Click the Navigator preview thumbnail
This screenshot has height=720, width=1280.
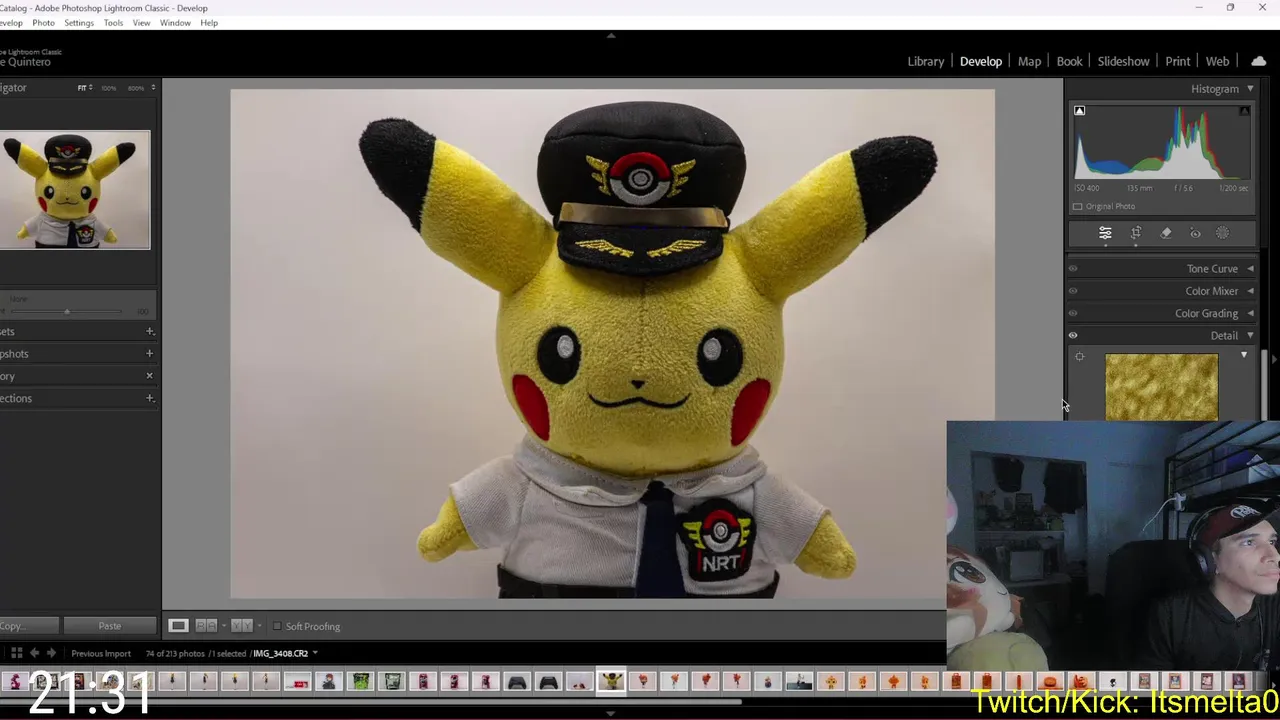click(x=75, y=190)
